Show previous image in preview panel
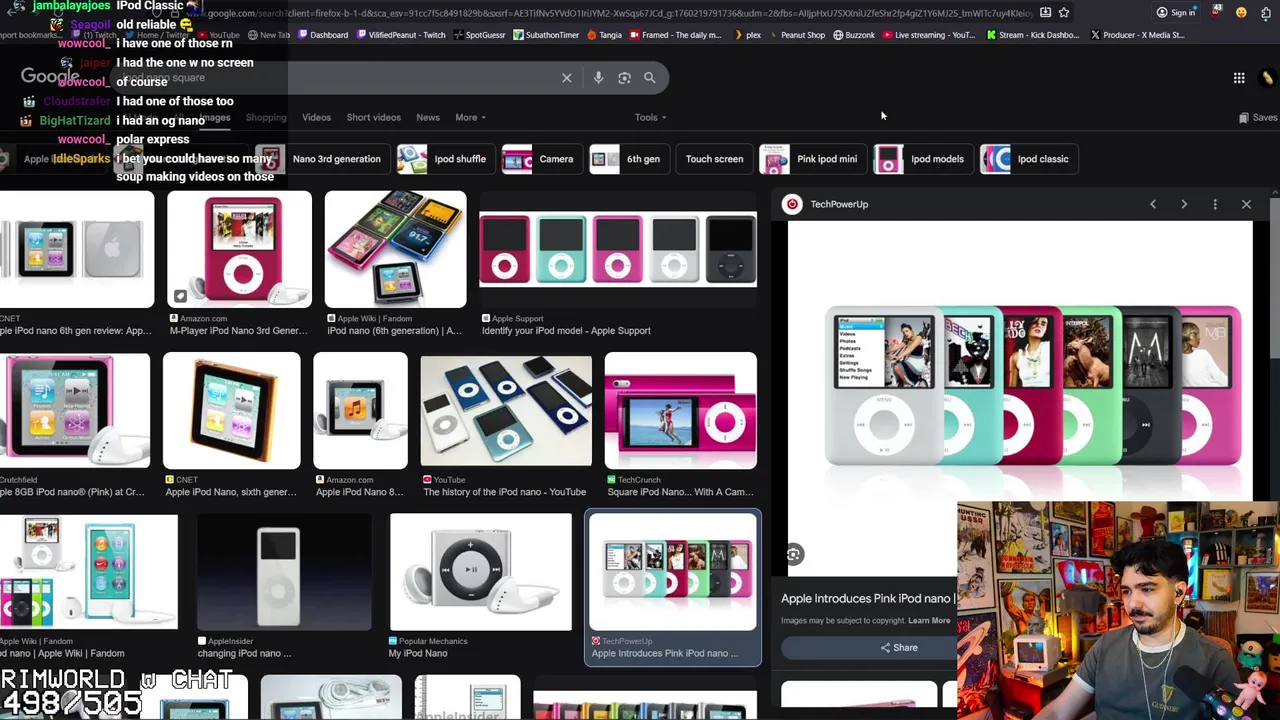Viewport: 1280px width, 720px height. [x=1153, y=204]
